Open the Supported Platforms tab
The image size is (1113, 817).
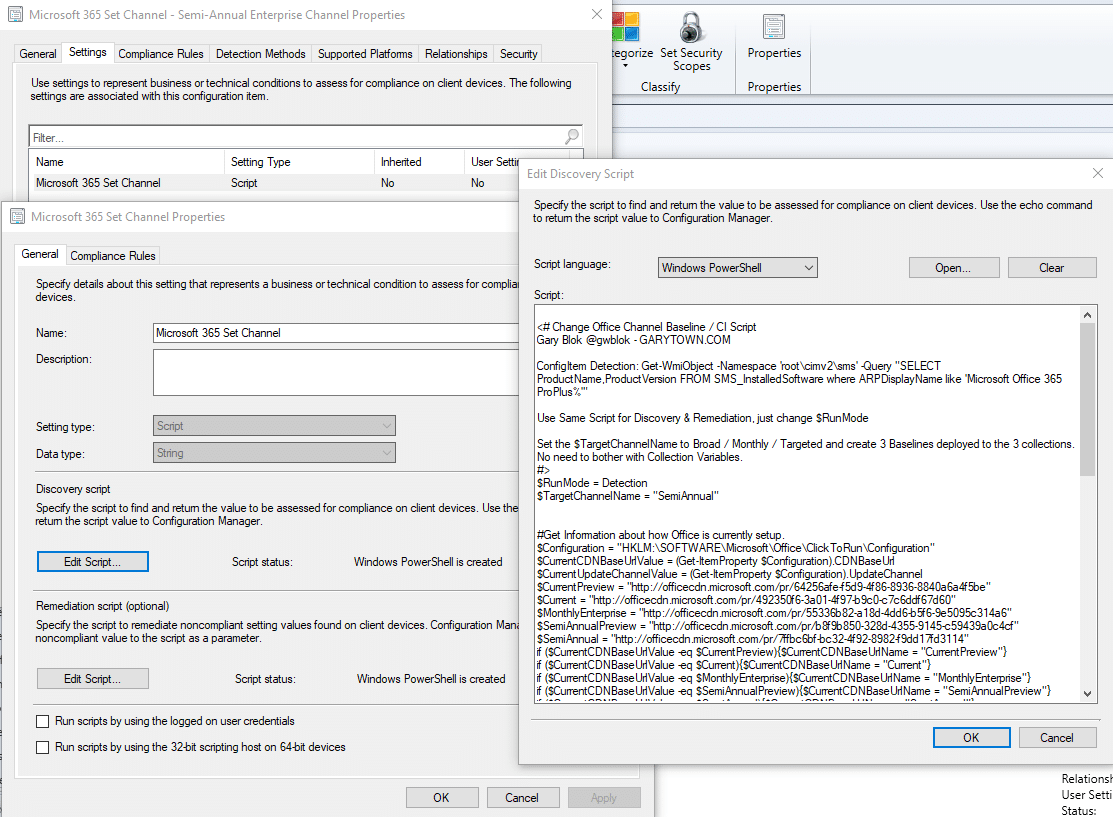[x=365, y=54]
